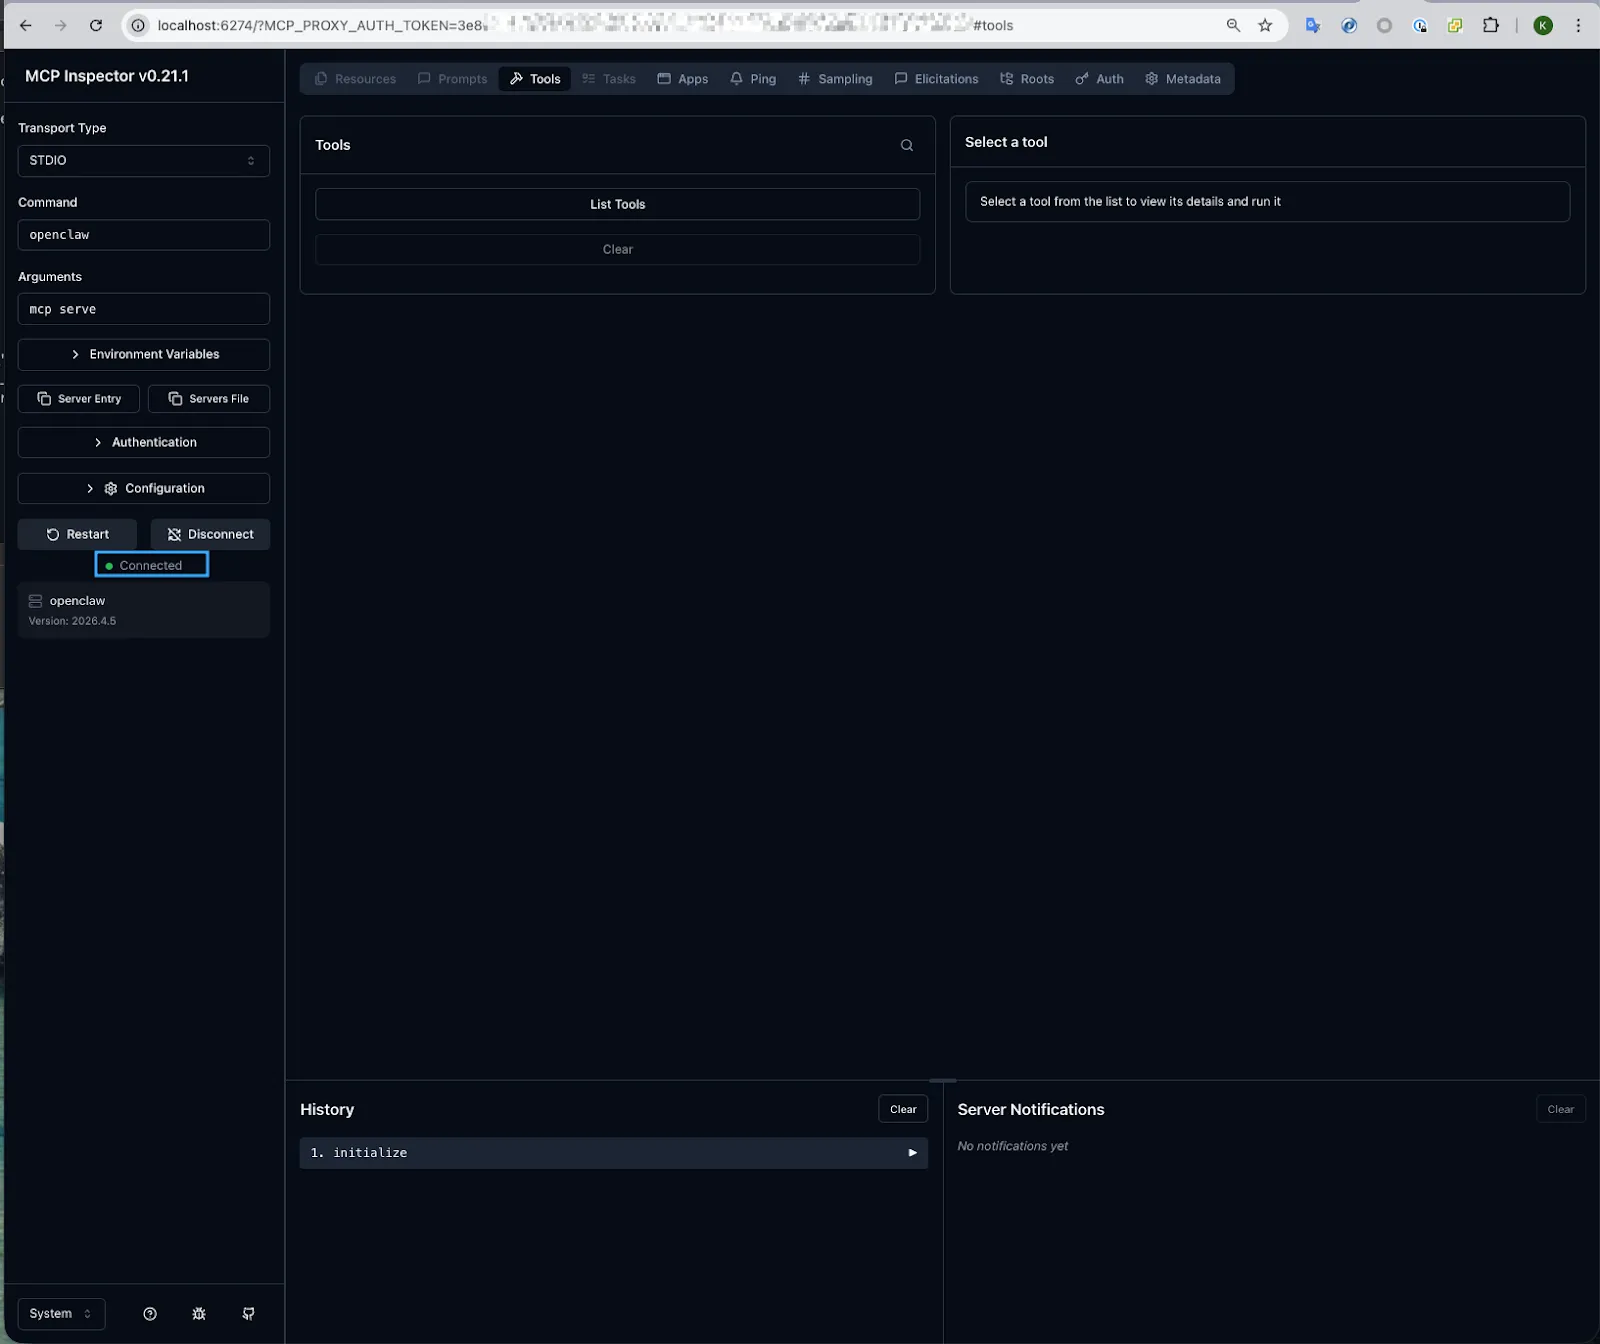This screenshot has height=1344, width=1600.
Task: Switch to the Ping tab
Action: click(x=753, y=79)
